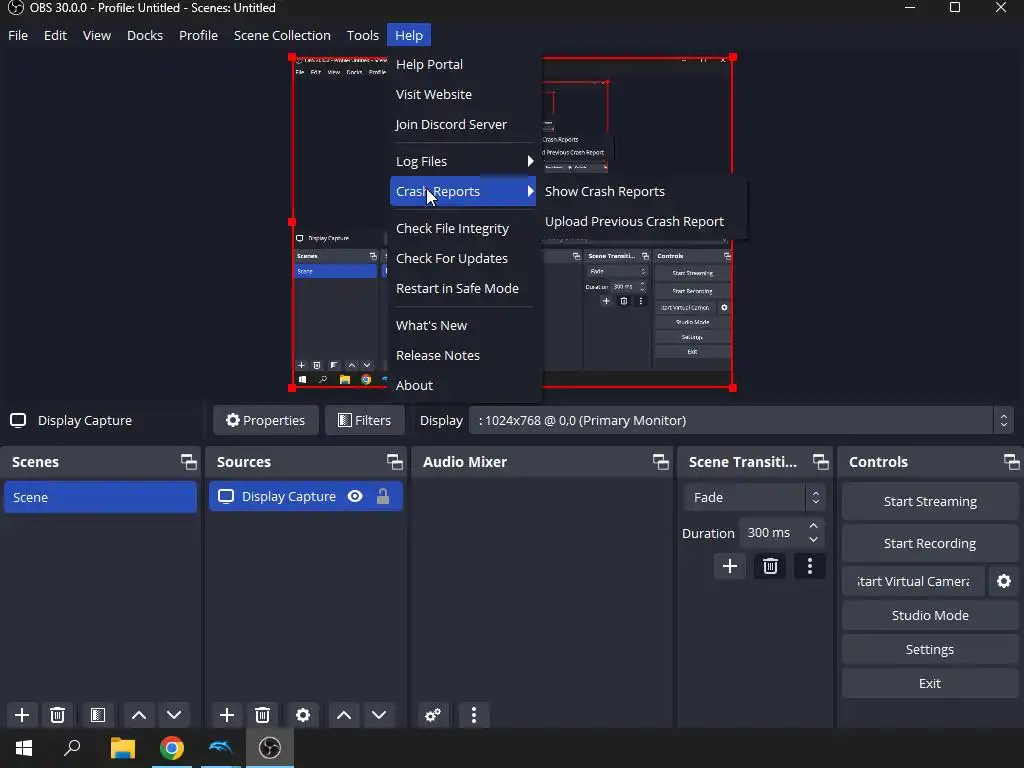The height and width of the screenshot is (768, 1024).
Task: Open Audio Mixer three-dot menu
Action: pyautogui.click(x=474, y=715)
